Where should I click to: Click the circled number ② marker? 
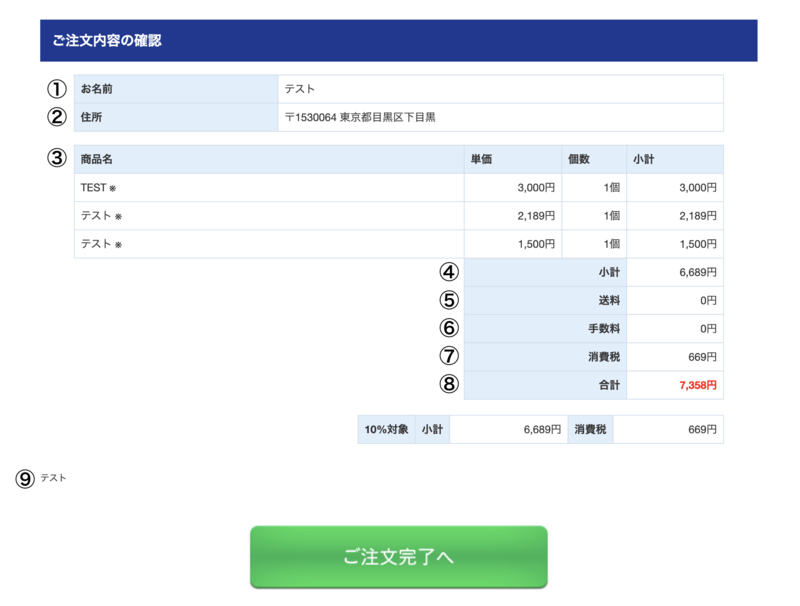point(56,117)
